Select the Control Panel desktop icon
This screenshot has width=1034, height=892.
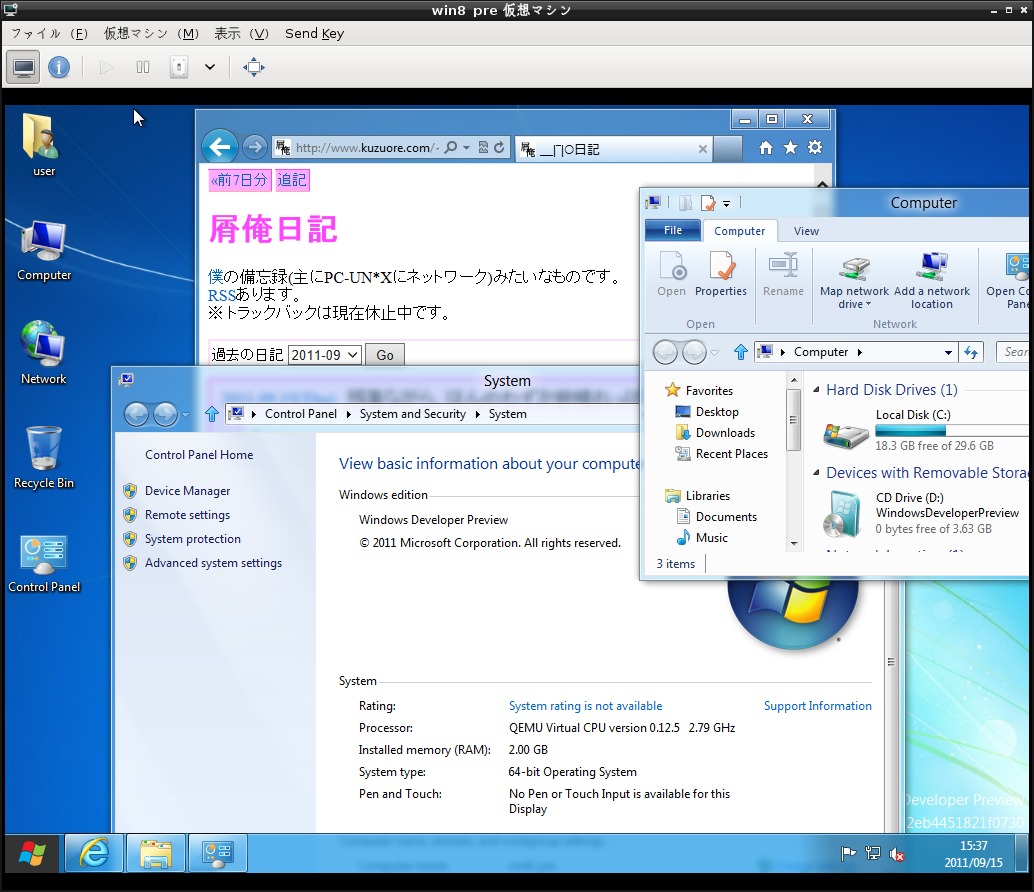44,564
